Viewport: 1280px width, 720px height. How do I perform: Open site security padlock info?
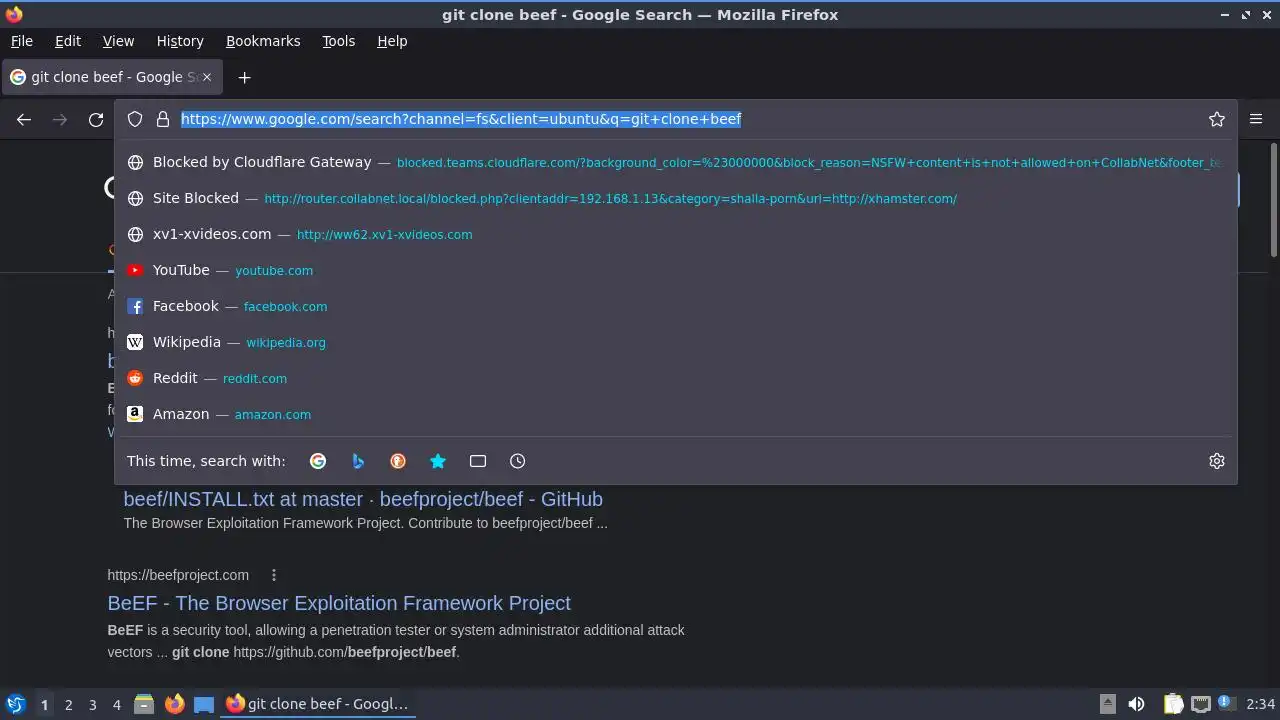pos(163,119)
